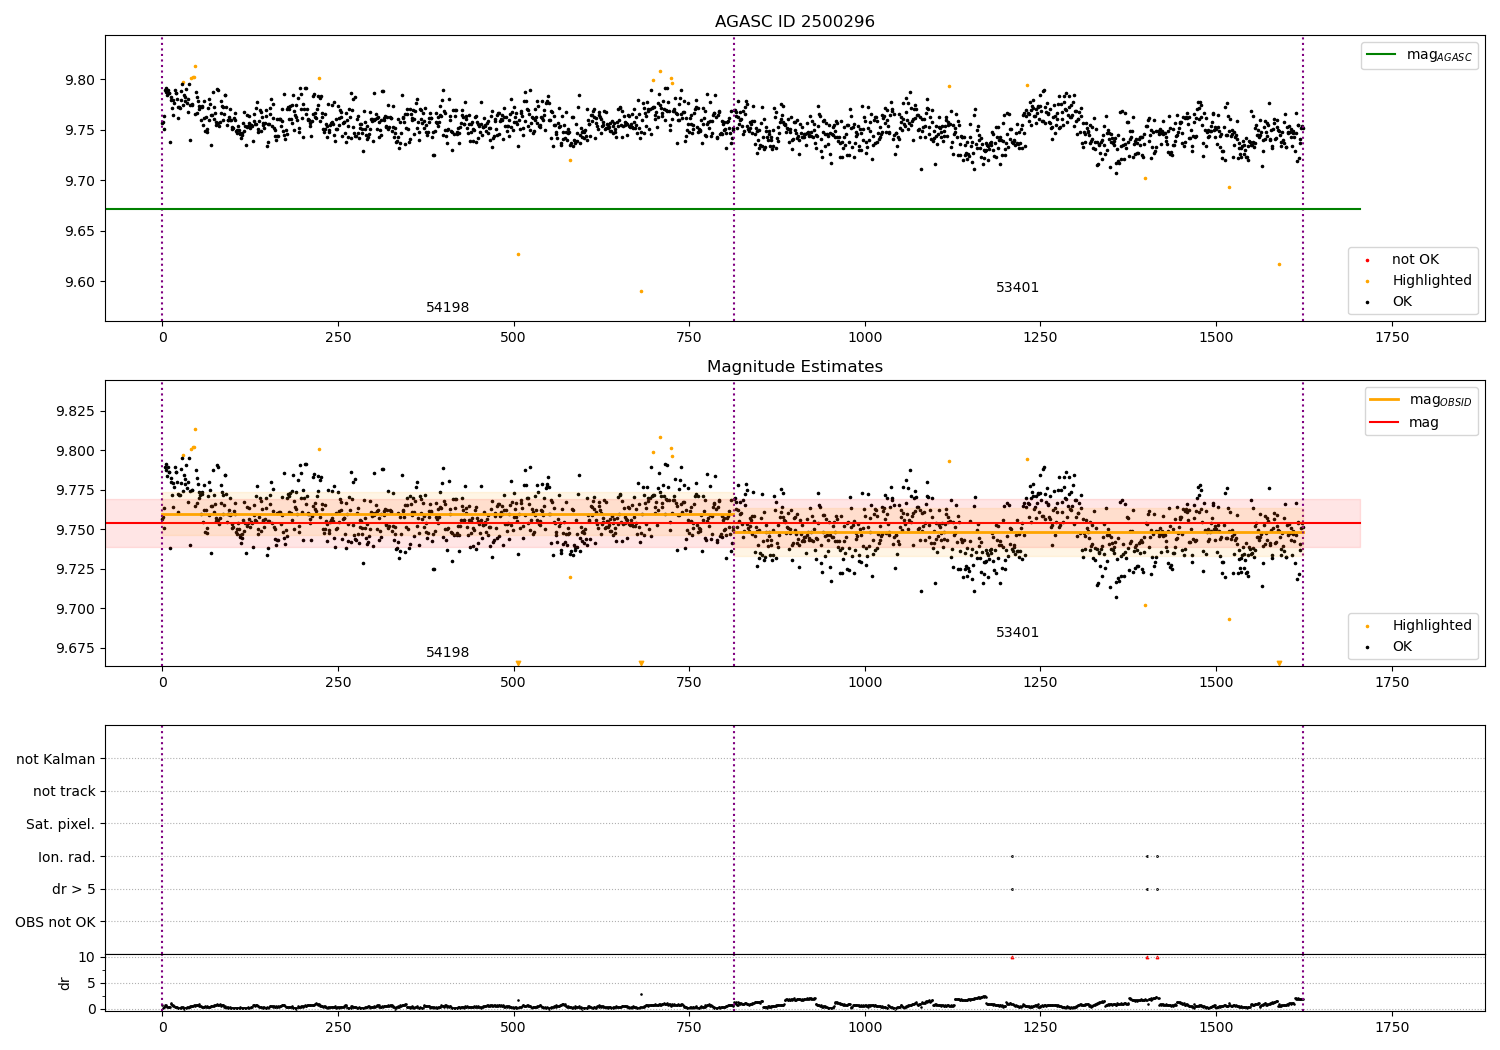This screenshot has width=1500, height=1050.
Task: Click the "1750" x-axis tick in top plot
Action: coord(1392,338)
